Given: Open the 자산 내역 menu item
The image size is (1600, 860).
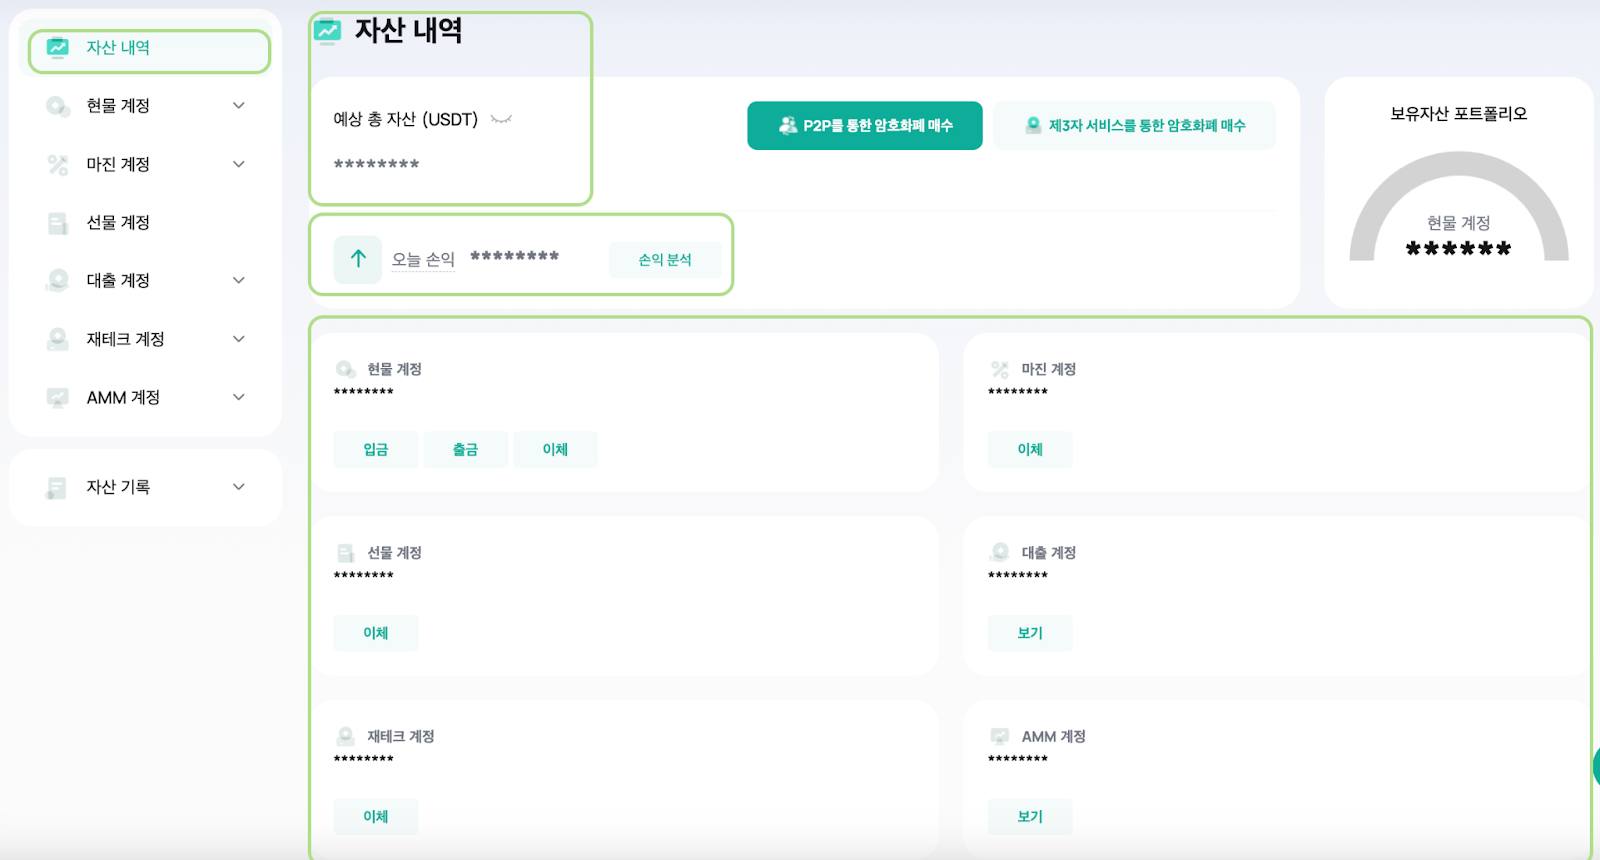Looking at the screenshot, I should click(x=118, y=48).
